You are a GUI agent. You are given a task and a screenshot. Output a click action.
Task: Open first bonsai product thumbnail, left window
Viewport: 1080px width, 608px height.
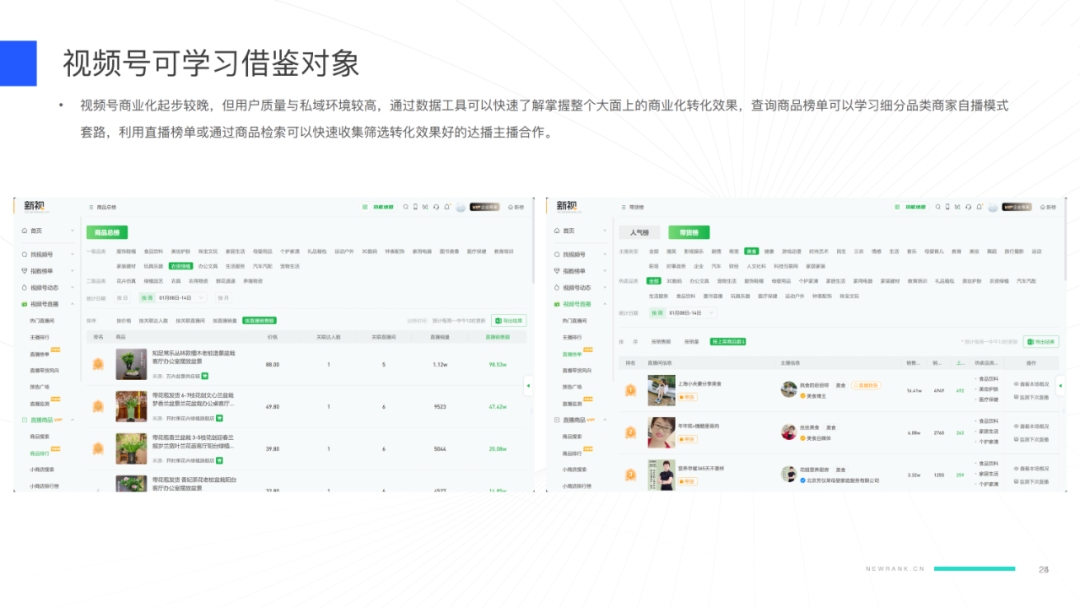pyautogui.click(x=131, y=364)
